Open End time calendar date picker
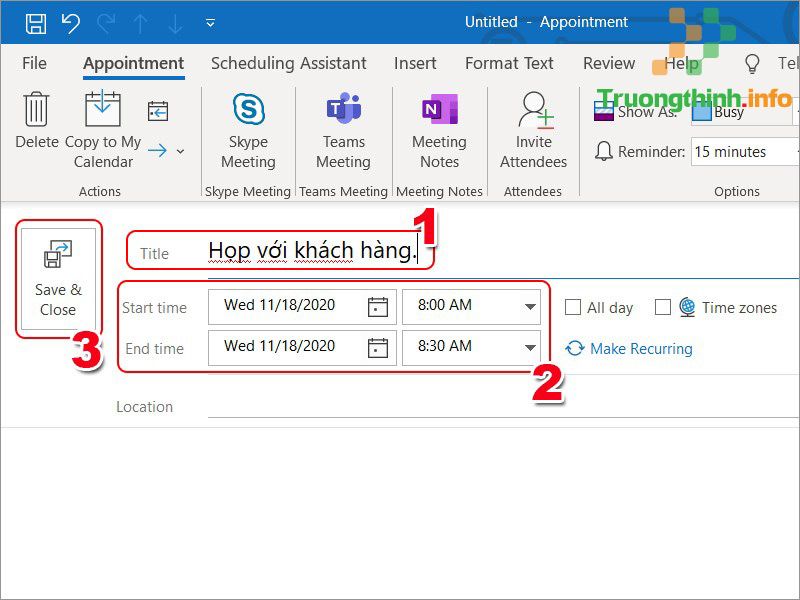 pyautogui.click(x=378, y=348)
